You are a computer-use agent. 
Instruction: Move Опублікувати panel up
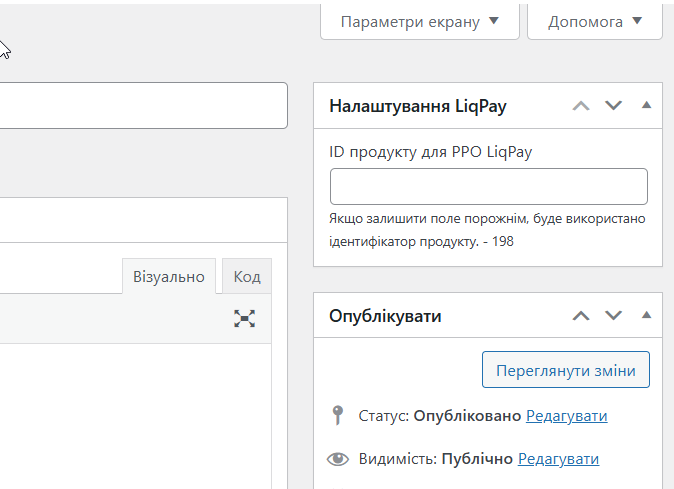coord(581,316)
